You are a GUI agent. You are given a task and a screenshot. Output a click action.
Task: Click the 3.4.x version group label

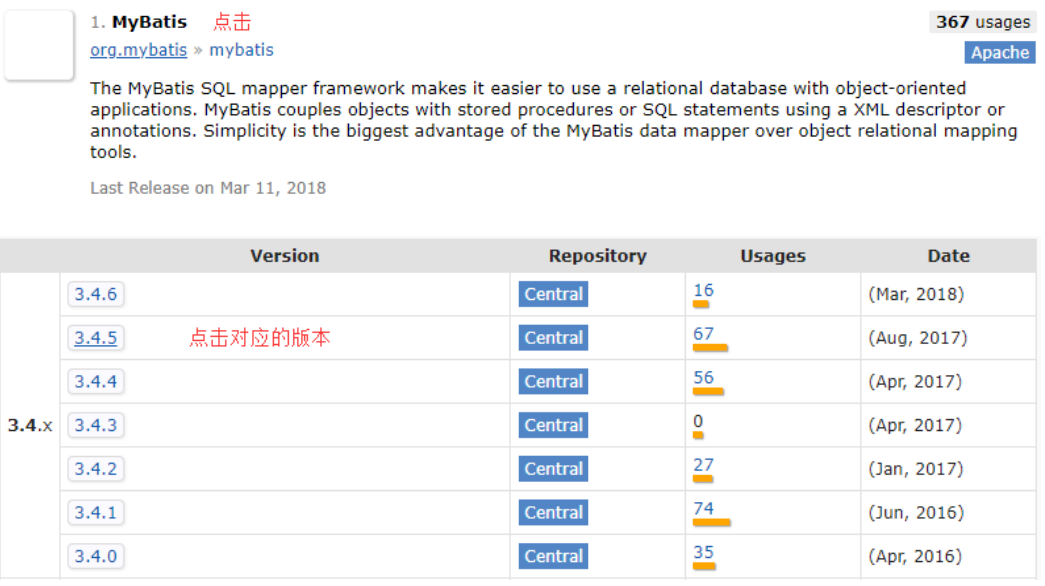pos(30,425)
